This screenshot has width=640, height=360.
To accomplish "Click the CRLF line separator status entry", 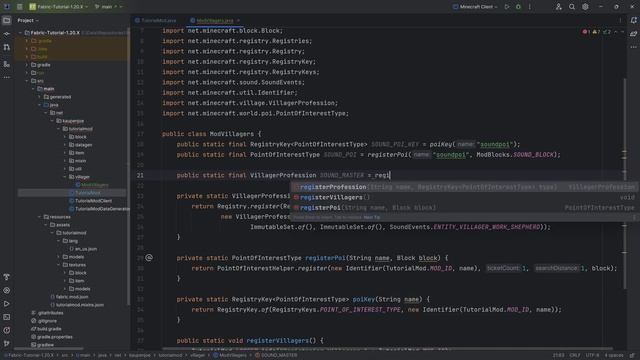I will [x=575, y=355].
